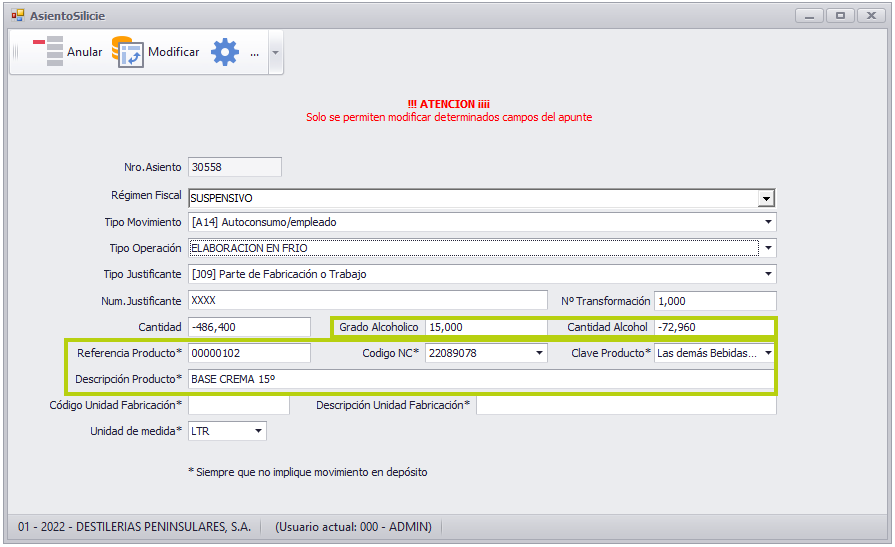Image resolution: width=895 pixels, height=547 pixels.
Task: Maximize the AsientoSilicie window
Action: (840, 15)
